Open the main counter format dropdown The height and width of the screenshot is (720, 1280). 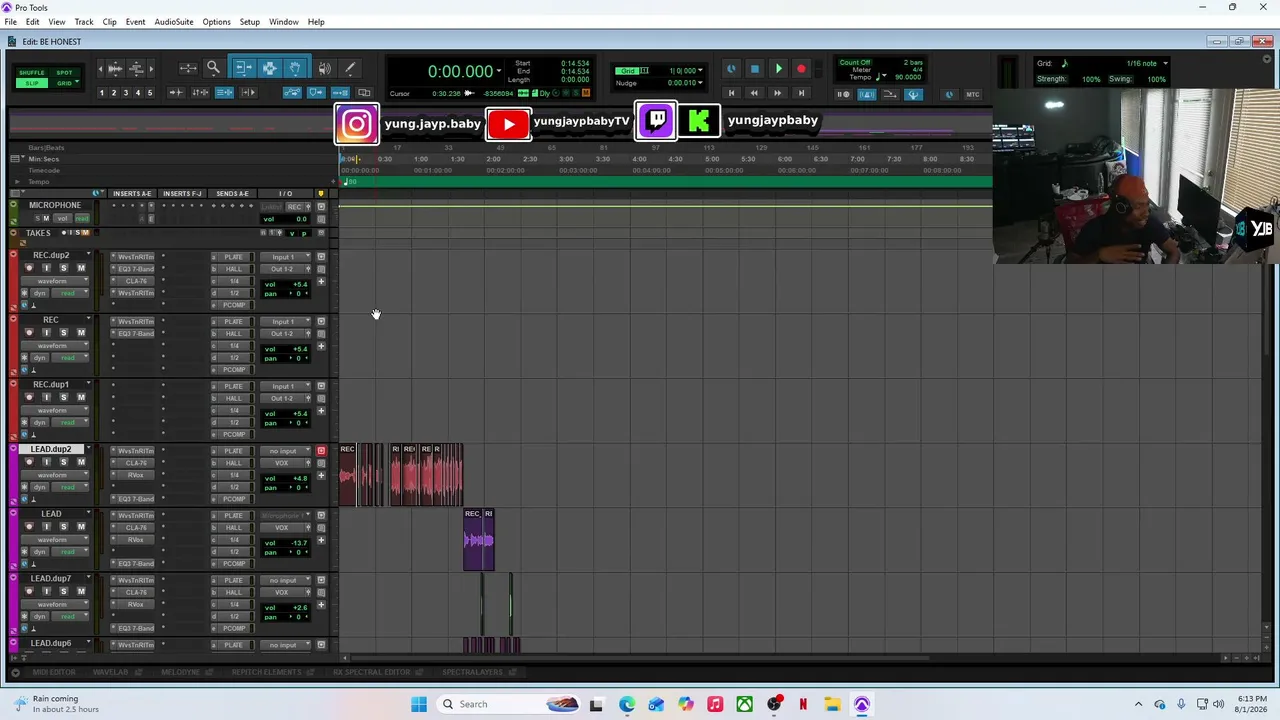point(497,71)
